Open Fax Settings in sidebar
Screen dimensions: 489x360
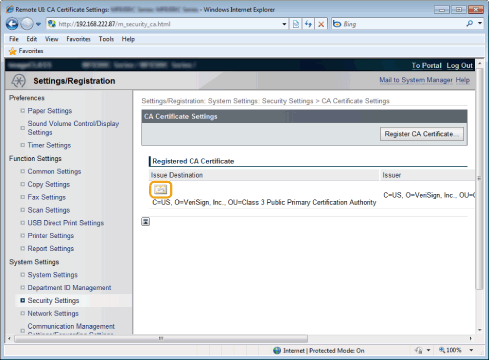pyautogui.click(x=47, y=197)
